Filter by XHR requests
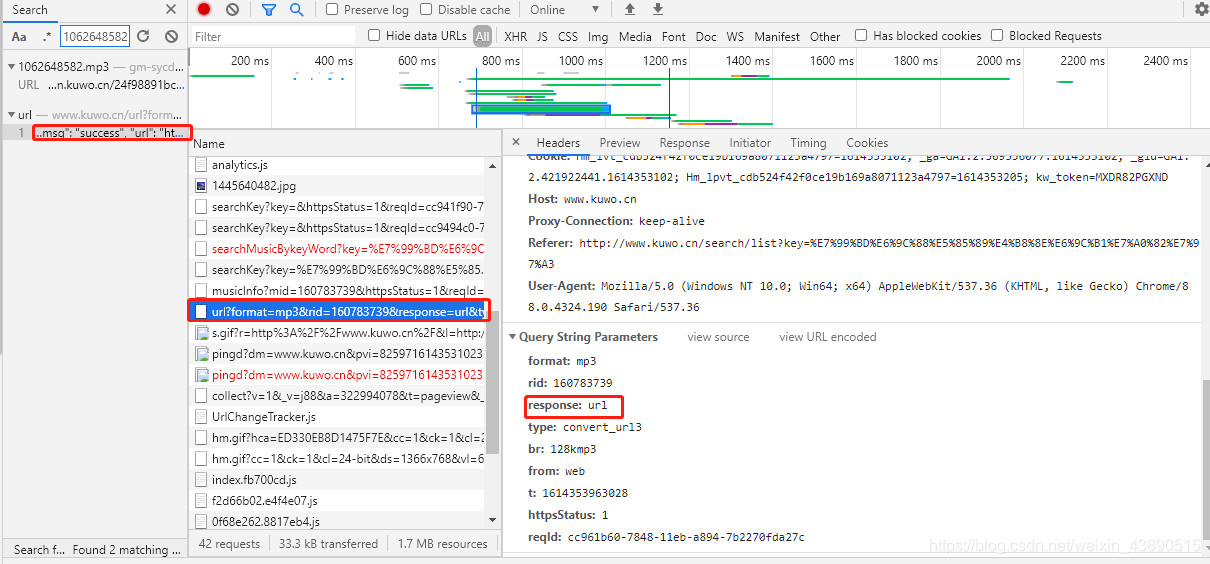Image resolution: width=1210 pixels, height=564 pixels. [x=515, y=36]
